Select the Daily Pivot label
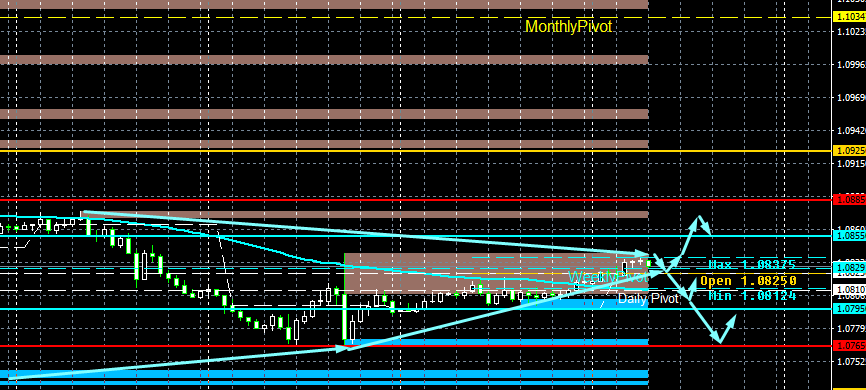This screenshot has width=866, height=390. tap(648, 299)
